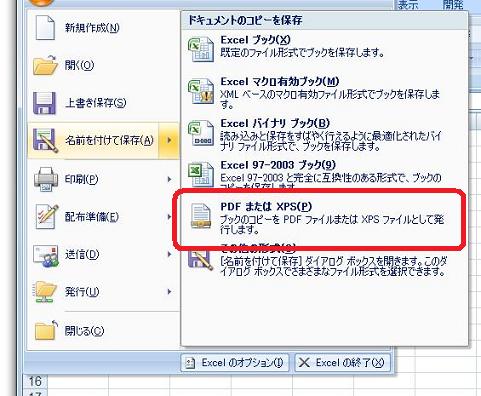The image size is (481, 396).
Task: Select 上書き保存(S) menu entry
Action: coord(103,103)
